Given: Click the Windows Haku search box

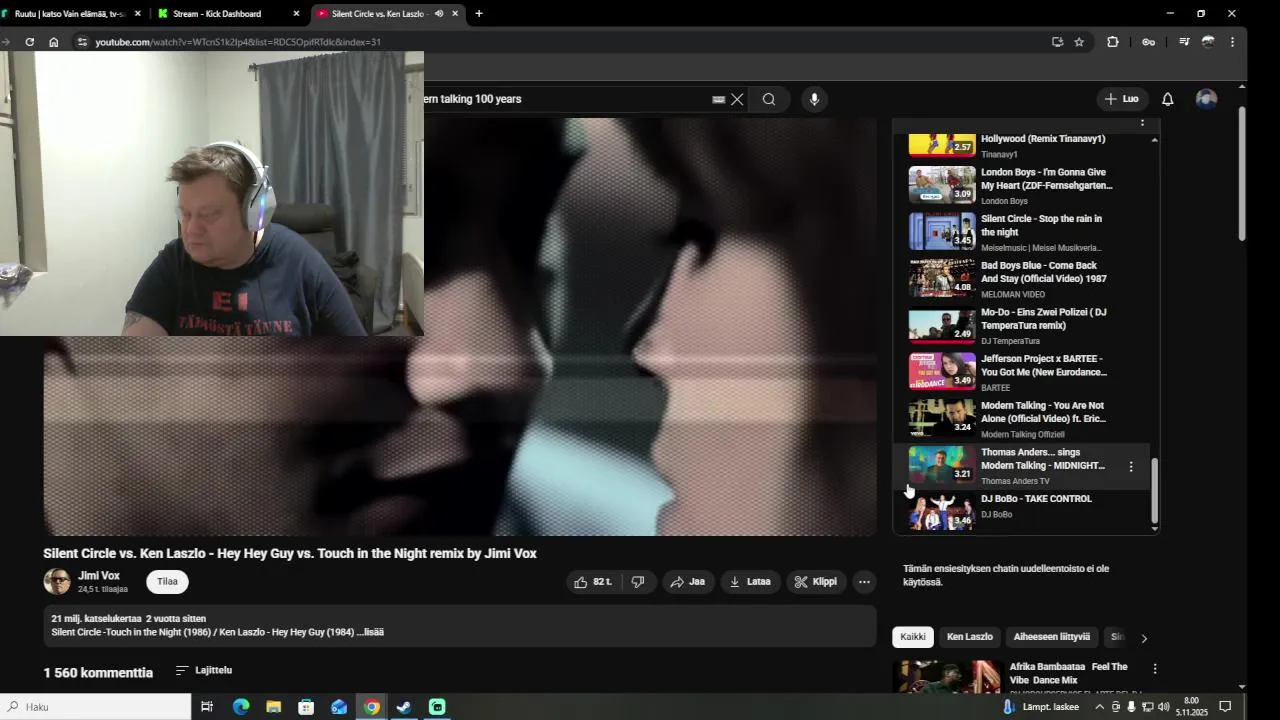Looking at the screenshot, I should [95, 707].
